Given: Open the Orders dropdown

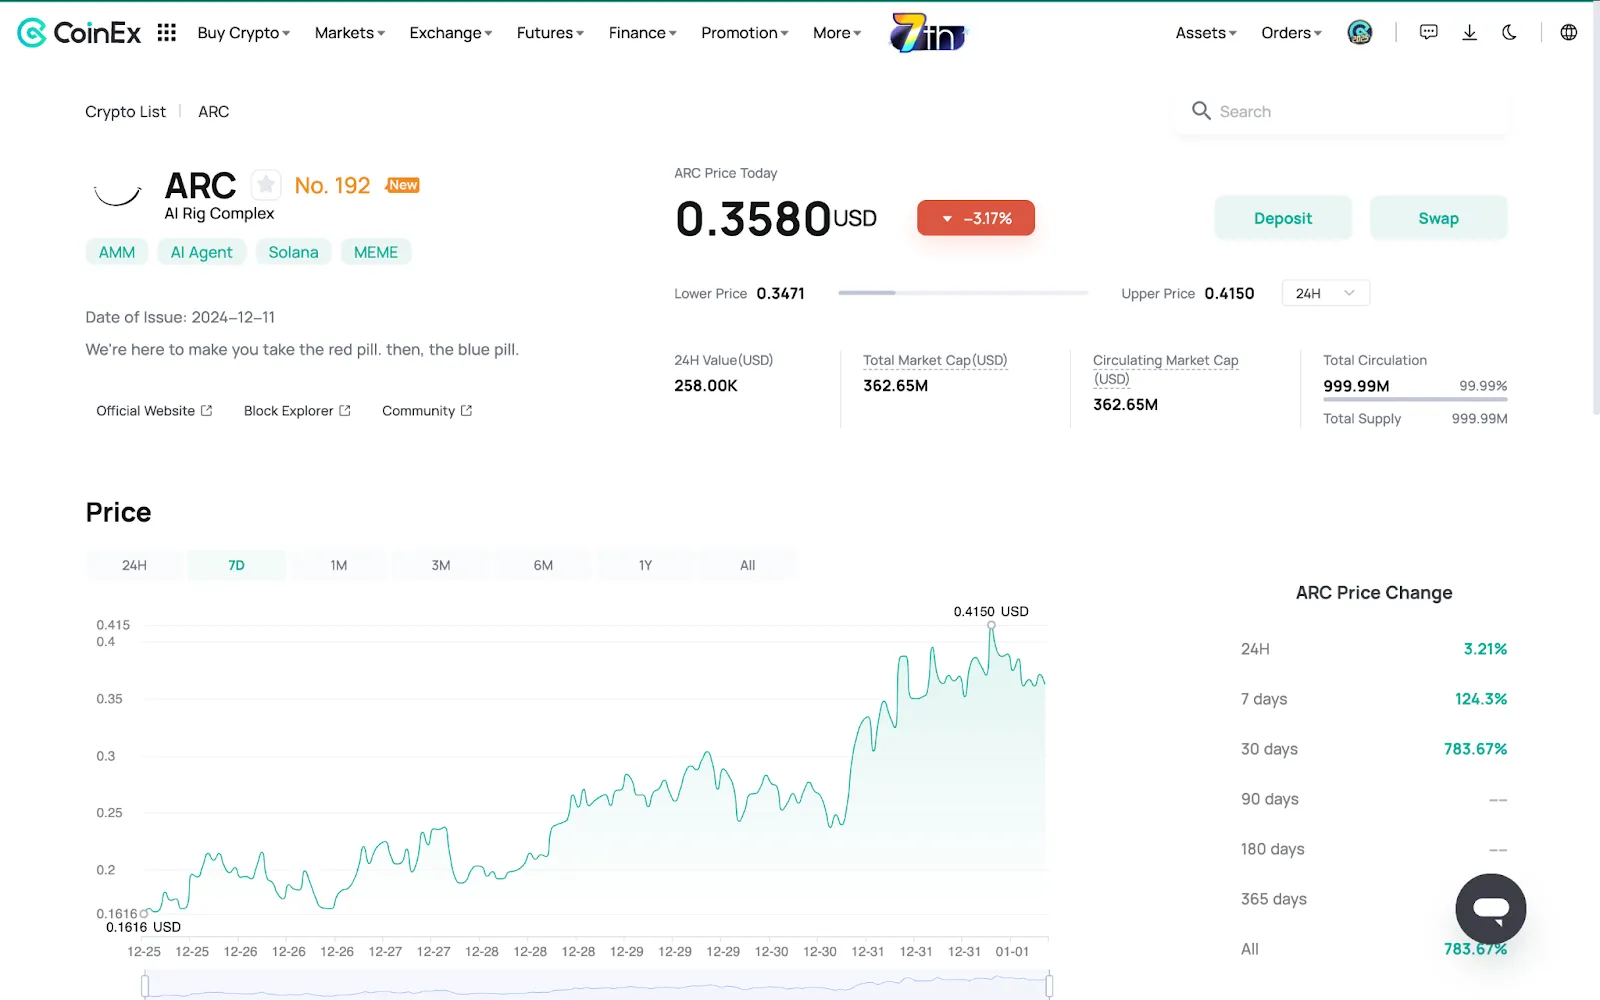Looking at the screenshot, I should [1291, 33].
